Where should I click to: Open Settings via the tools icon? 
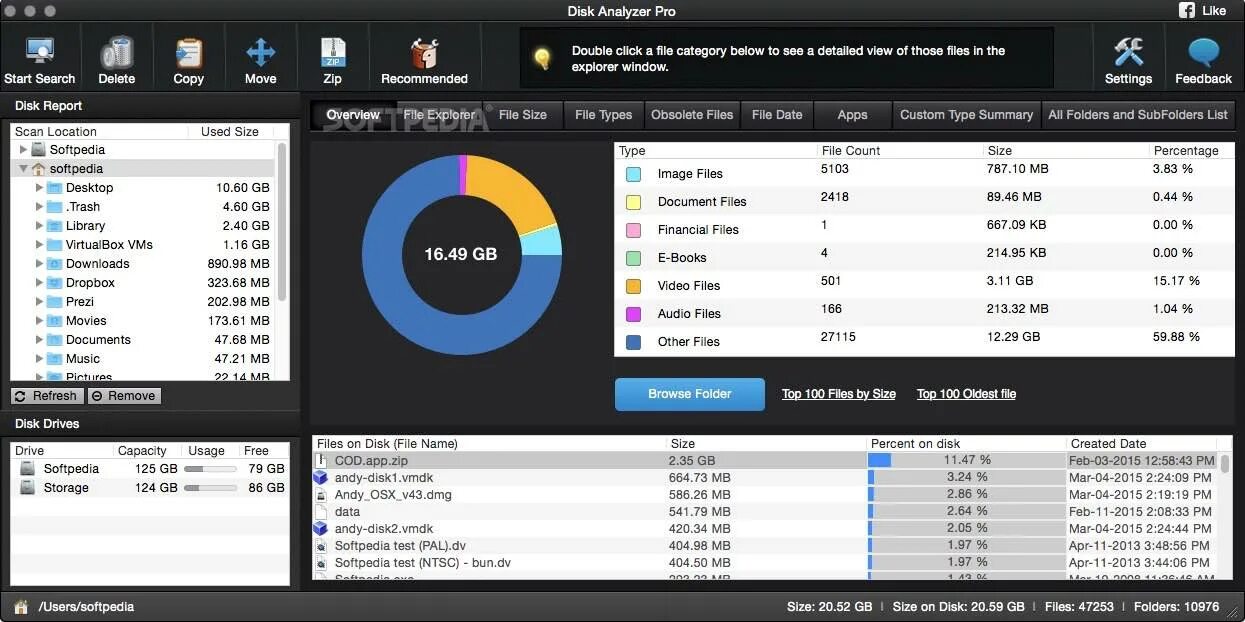coord(1128,51)
